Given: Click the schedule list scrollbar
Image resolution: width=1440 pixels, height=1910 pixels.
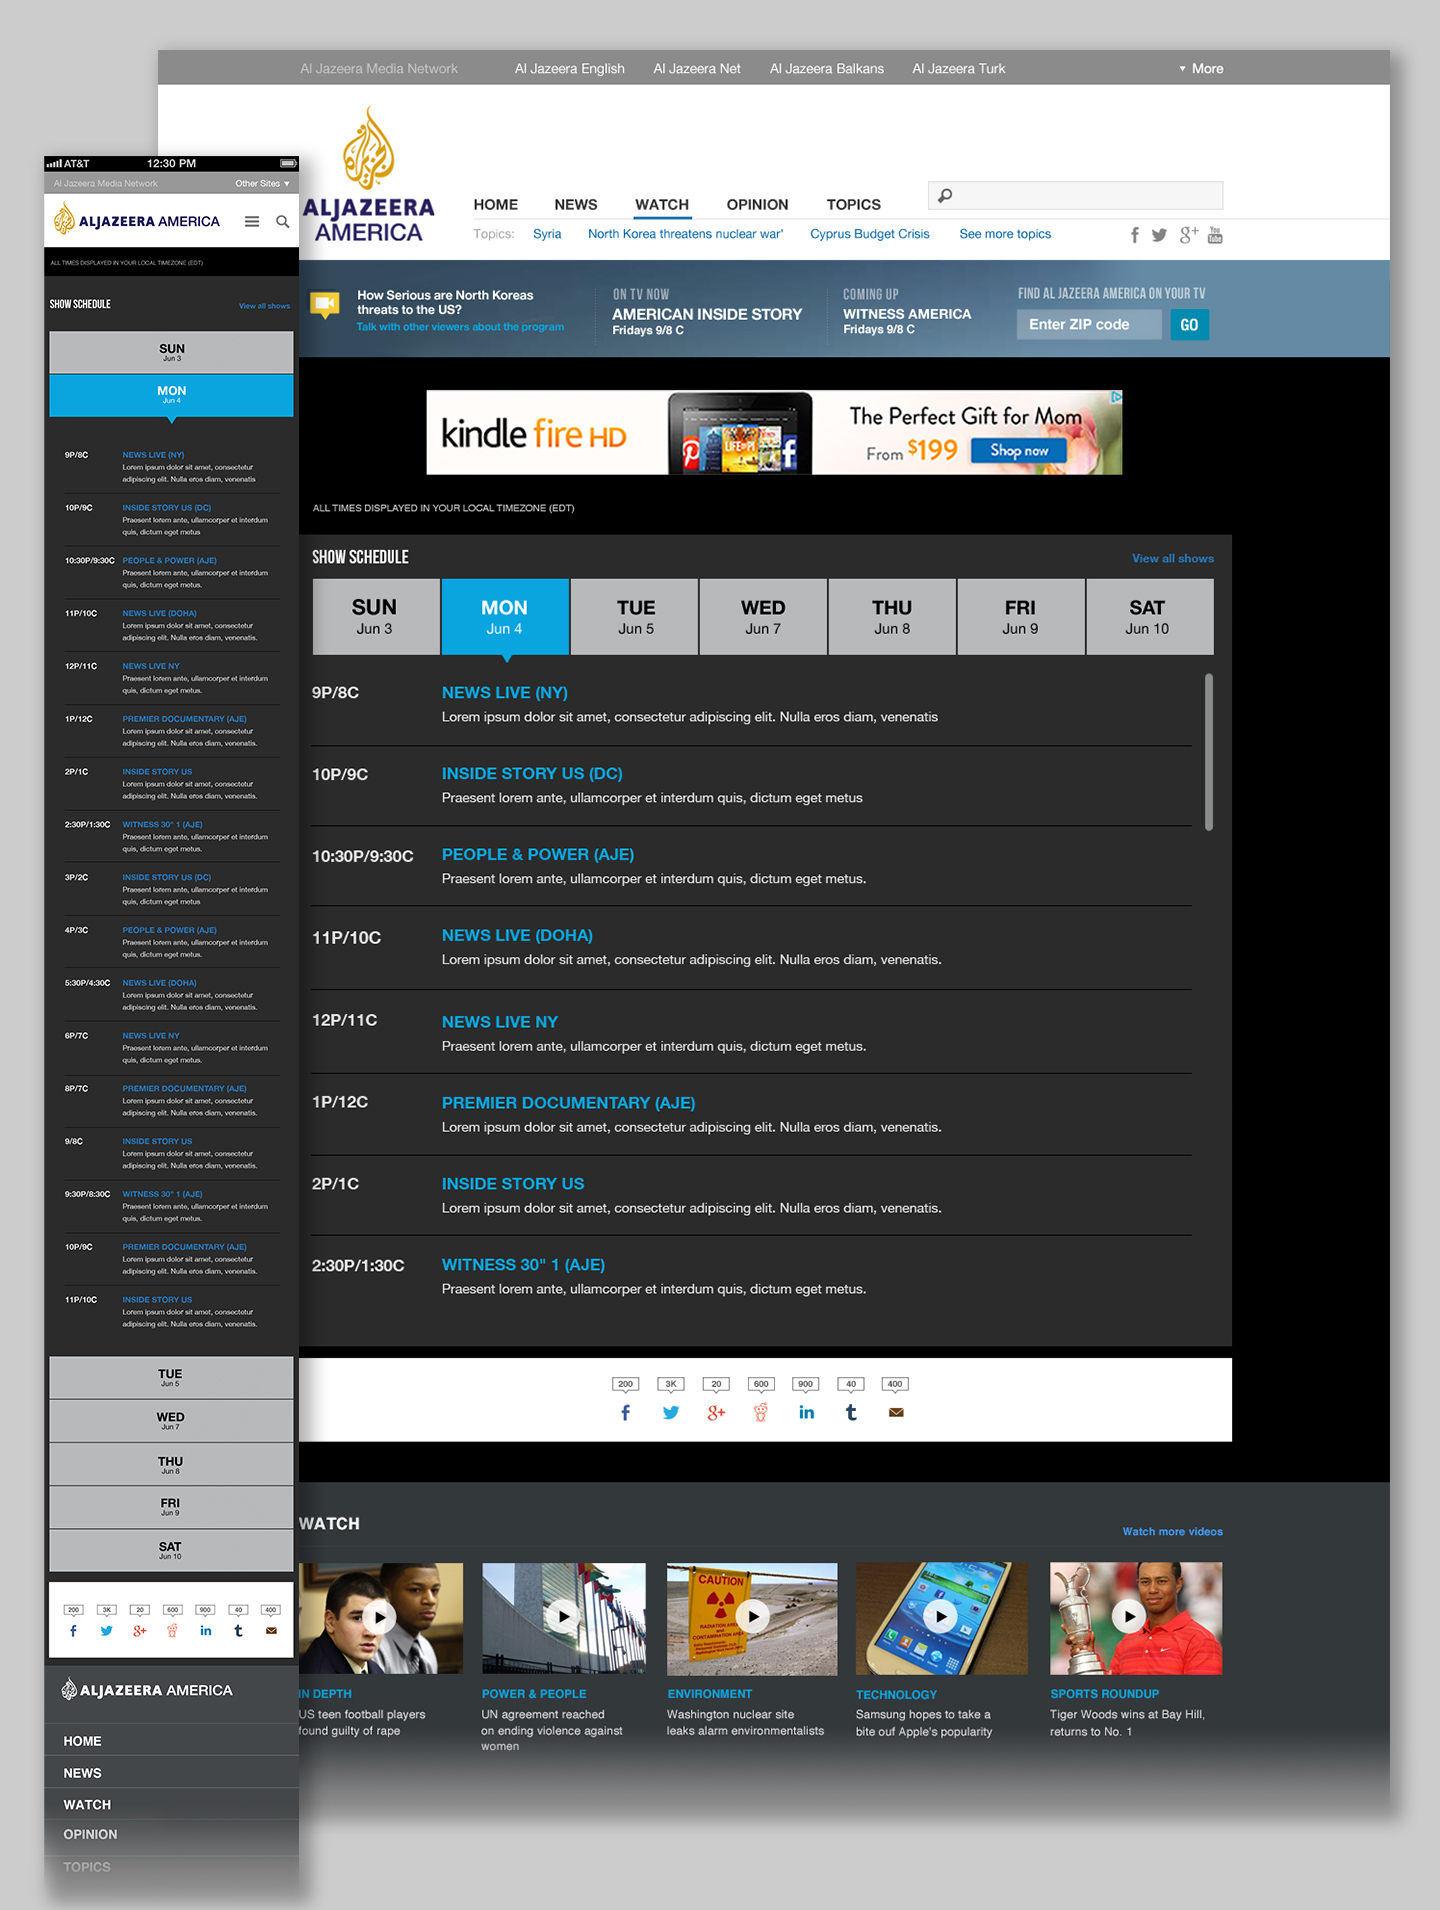Looking at the screenshot, I should [x=1209, y=752].
